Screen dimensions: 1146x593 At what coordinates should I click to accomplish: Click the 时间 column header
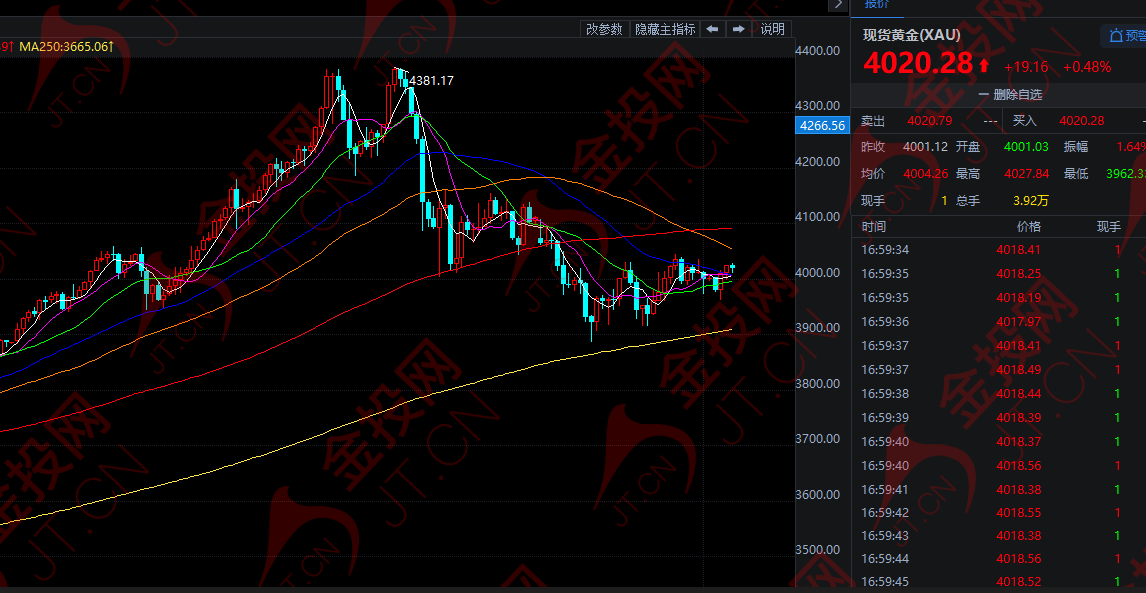tap(874, 227)
